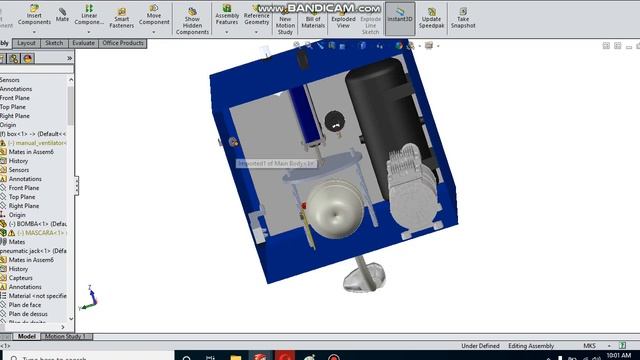Click the feature panel collapse handle
Image resolution: width=640 pixels, height=360 pixels.
tap(76, 185)
